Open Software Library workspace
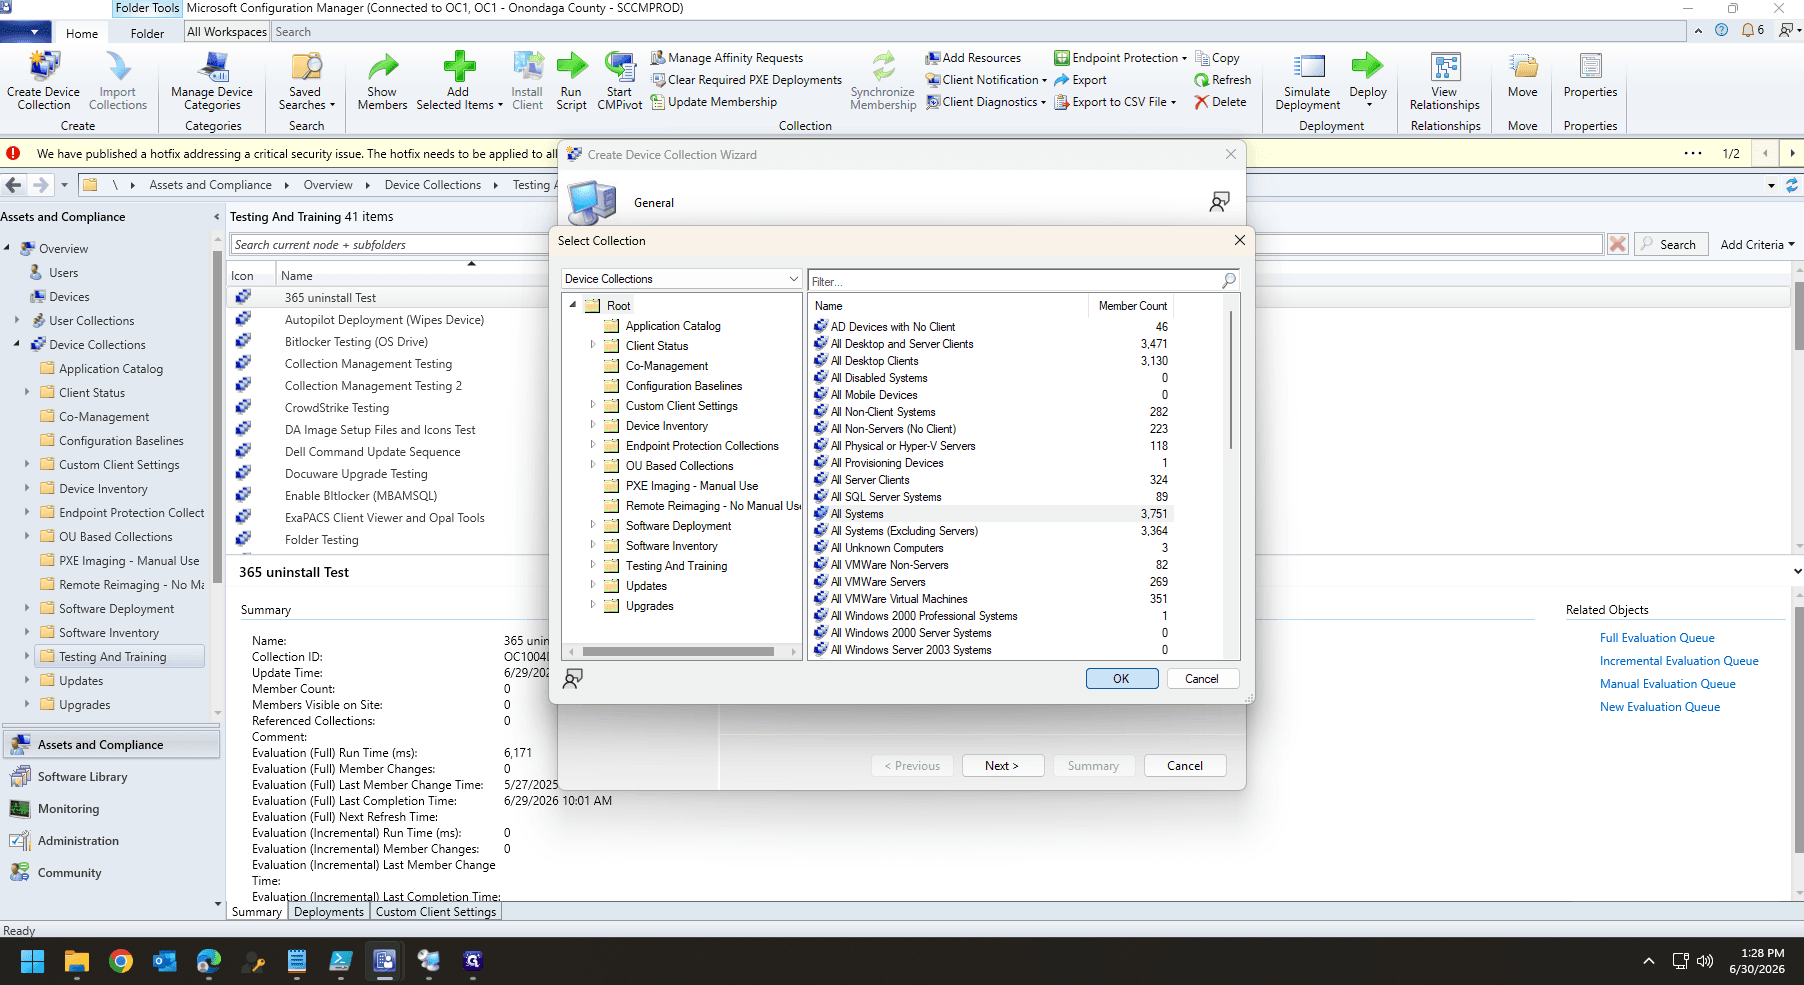The image size is (1804, 985). [111, 777]
